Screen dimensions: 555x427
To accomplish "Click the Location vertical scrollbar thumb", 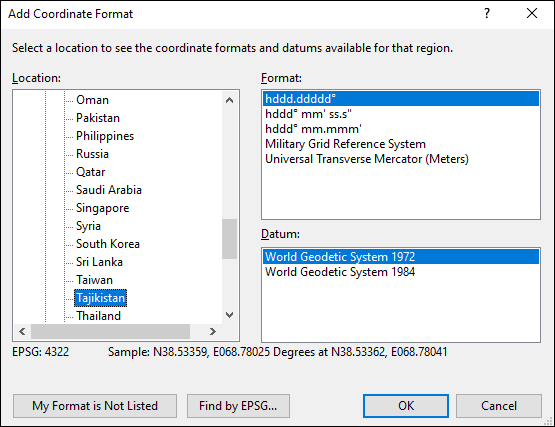I will tap(229, 239).
